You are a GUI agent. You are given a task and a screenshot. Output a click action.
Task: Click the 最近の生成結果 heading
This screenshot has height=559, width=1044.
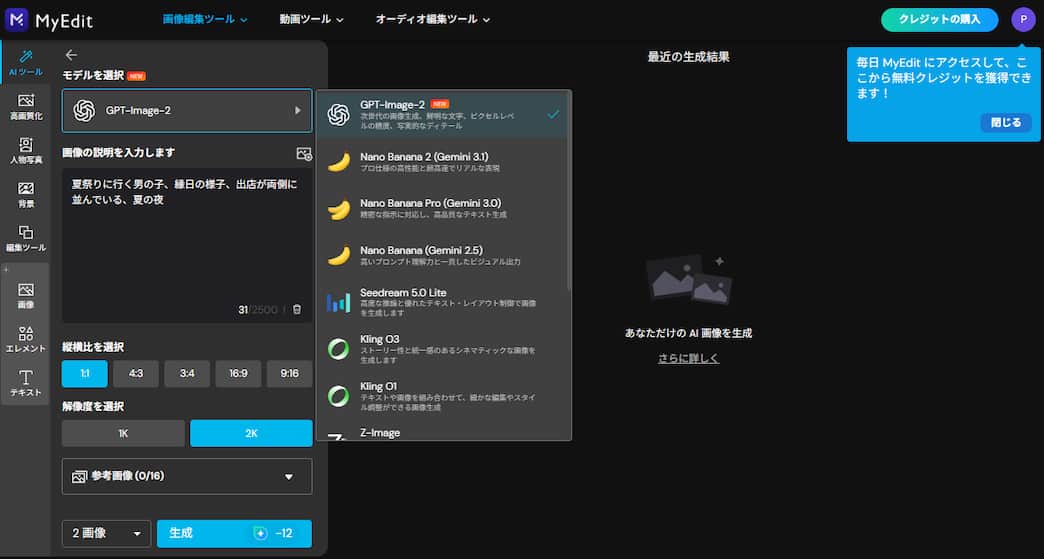pyautogui.click(x=688, y=57)
